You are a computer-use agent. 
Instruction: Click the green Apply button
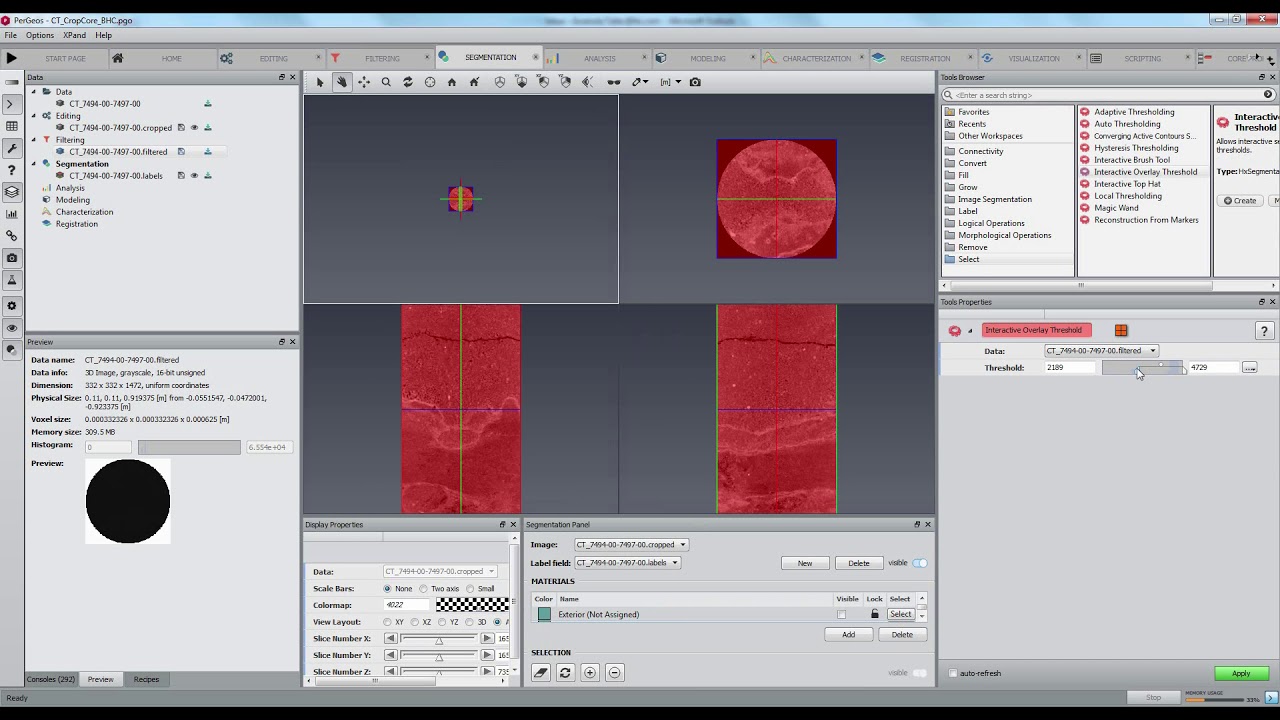[1241, 674]
